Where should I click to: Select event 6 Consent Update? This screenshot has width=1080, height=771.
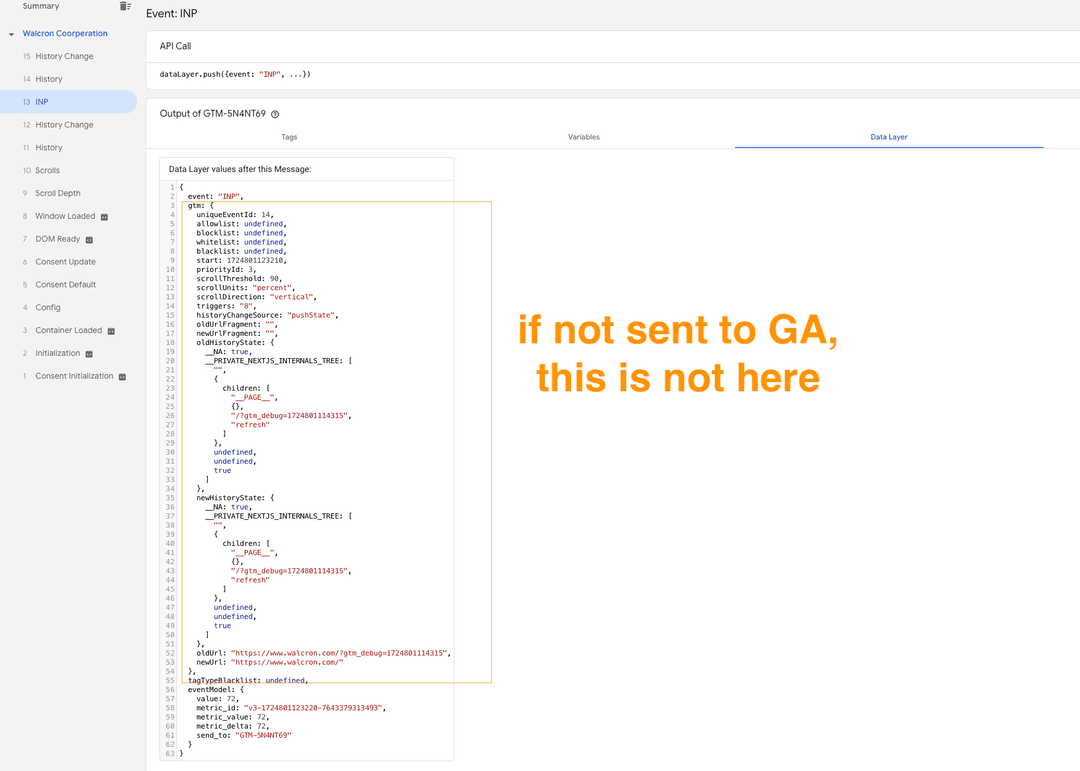[65, 262]
